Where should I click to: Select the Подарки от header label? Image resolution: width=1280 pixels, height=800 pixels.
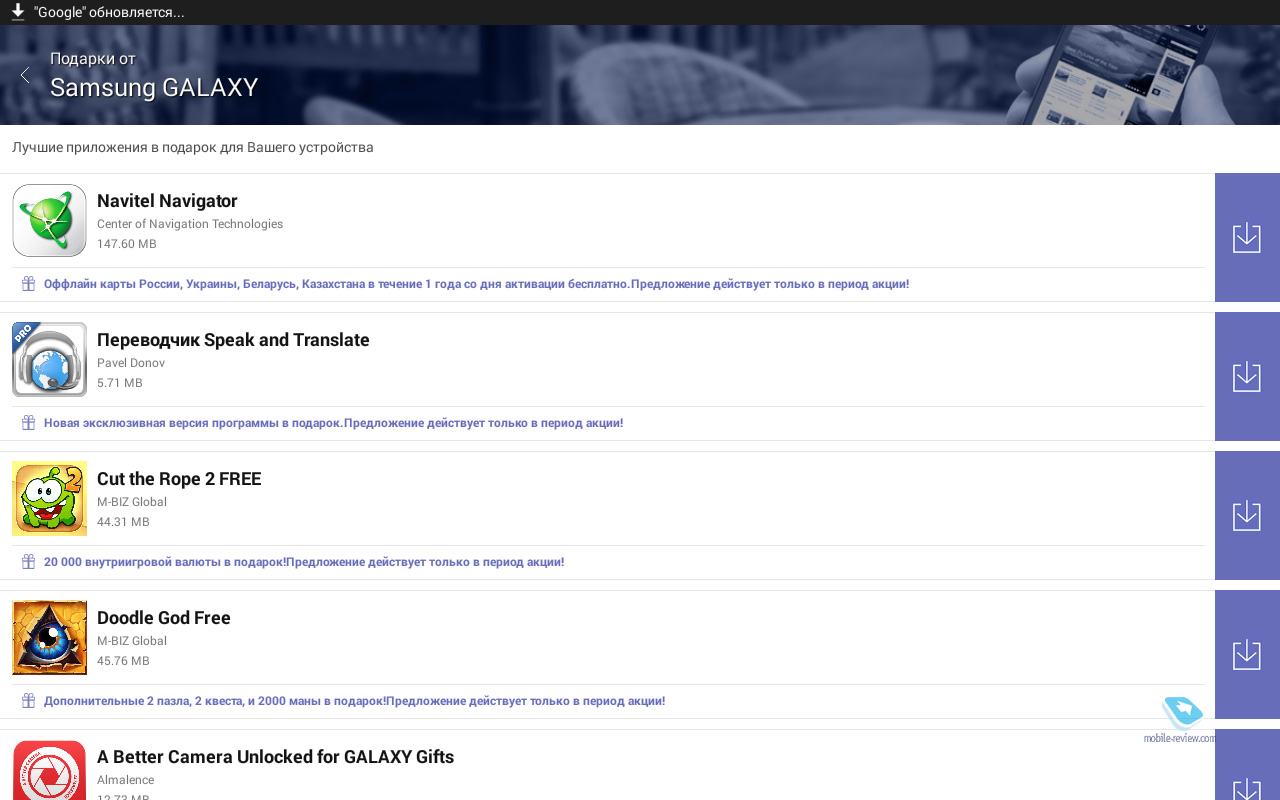(x=93, y=59)
